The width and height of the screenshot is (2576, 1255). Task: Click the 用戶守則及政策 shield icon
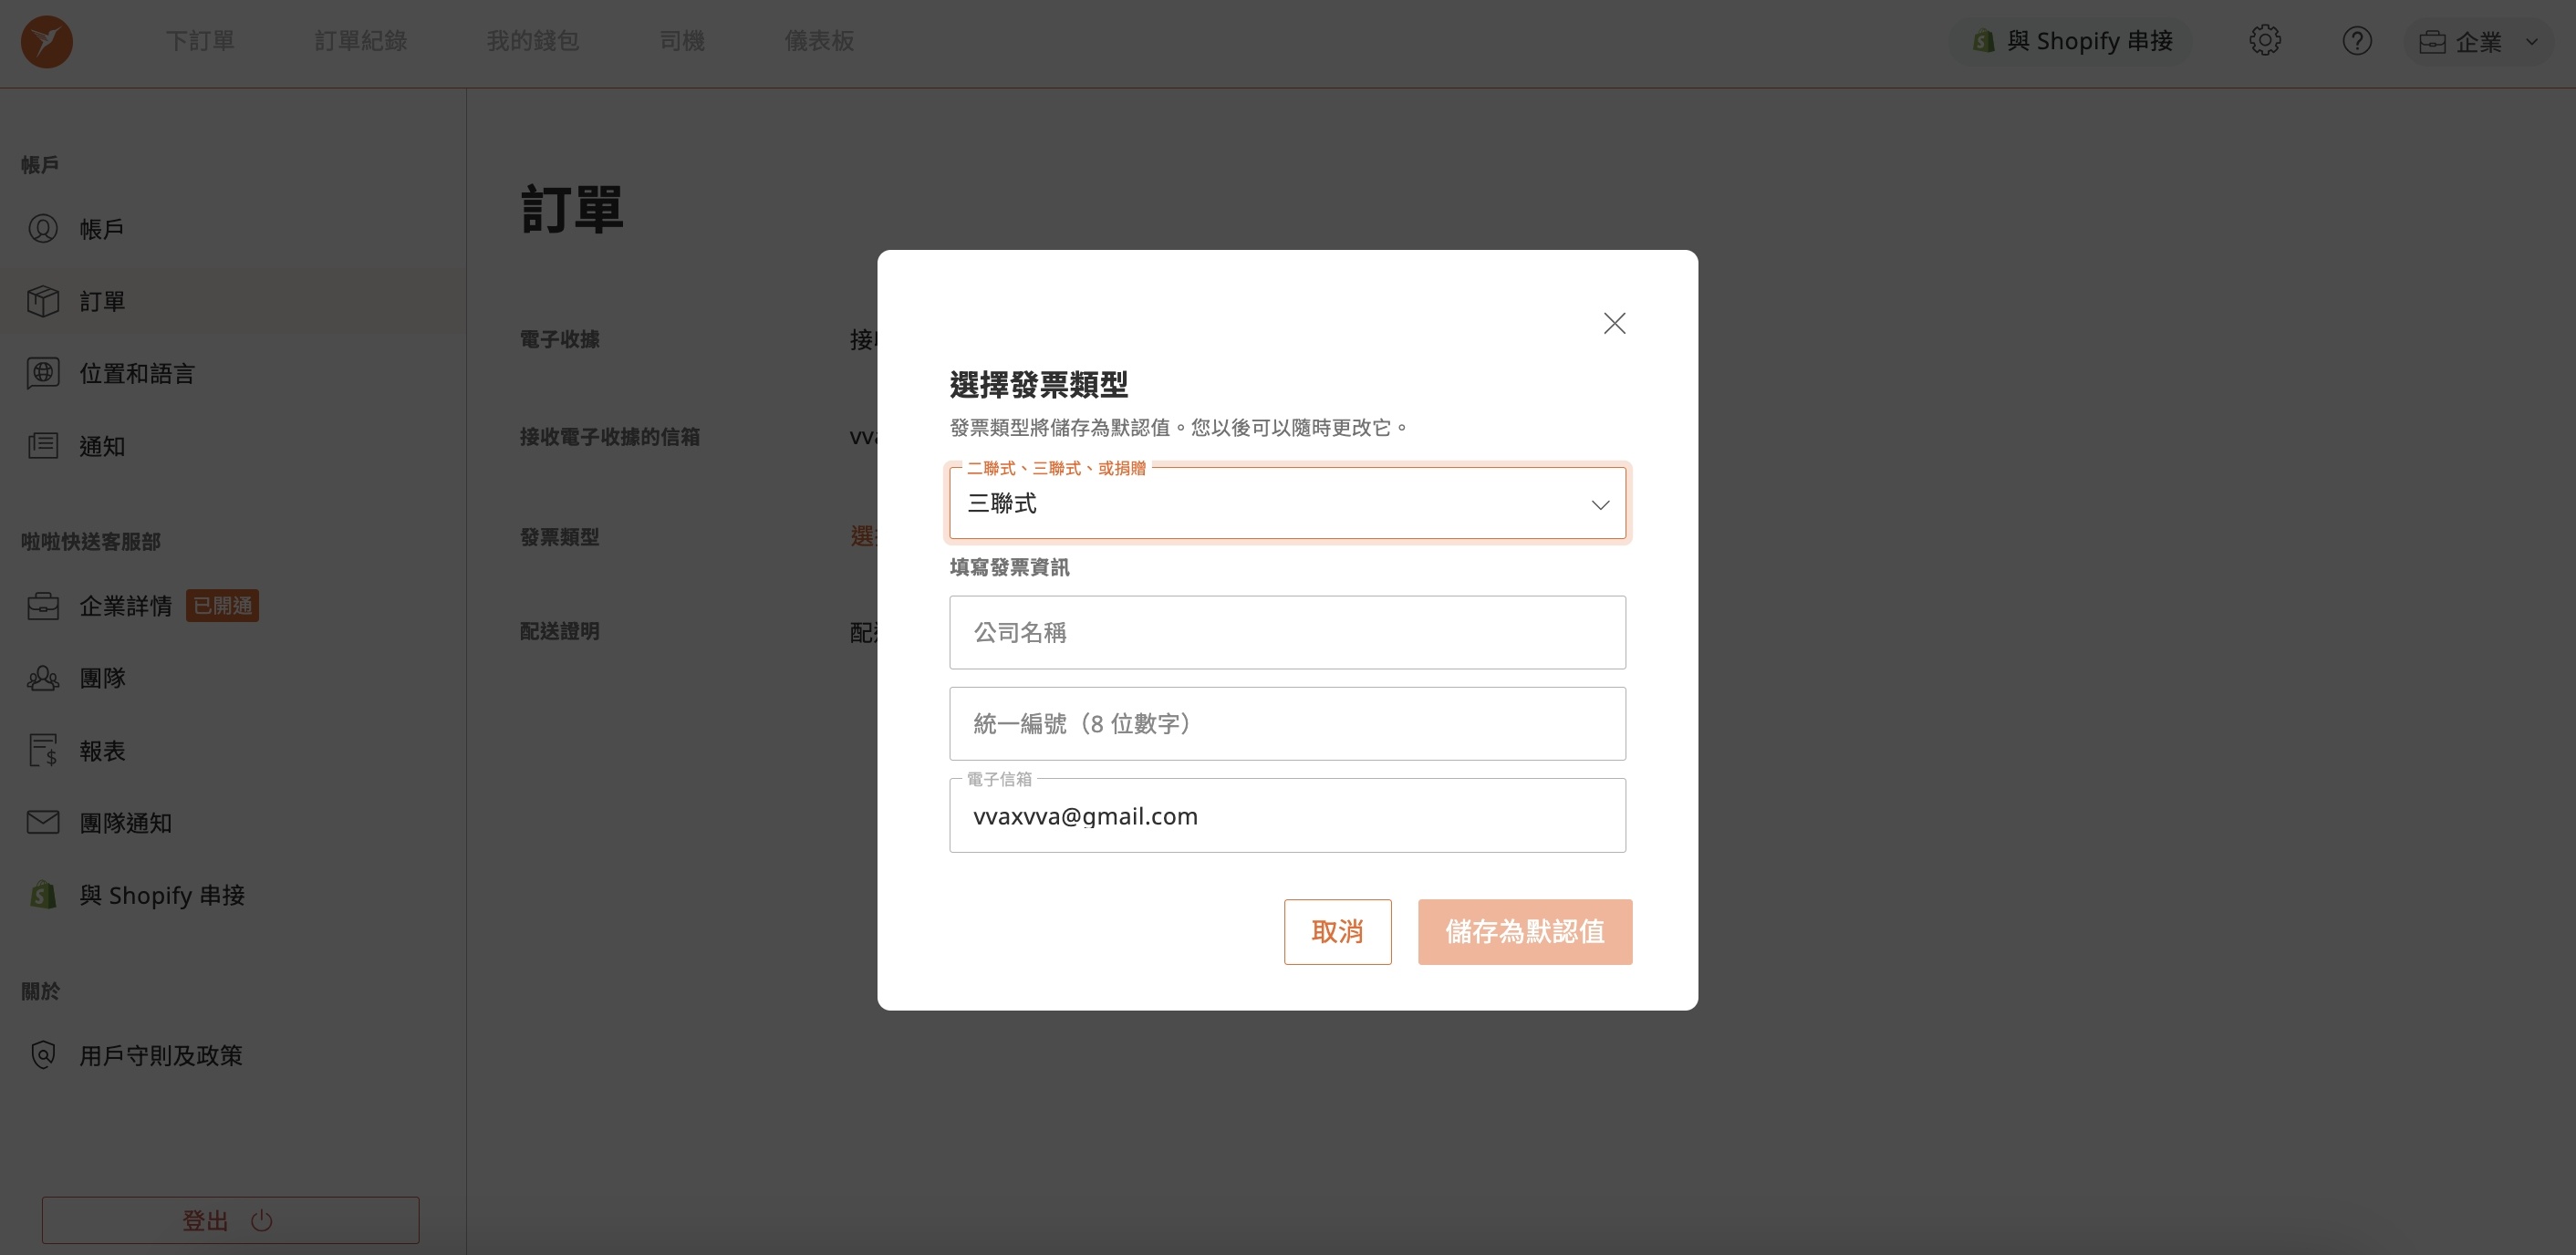[x=43, y=1055]
